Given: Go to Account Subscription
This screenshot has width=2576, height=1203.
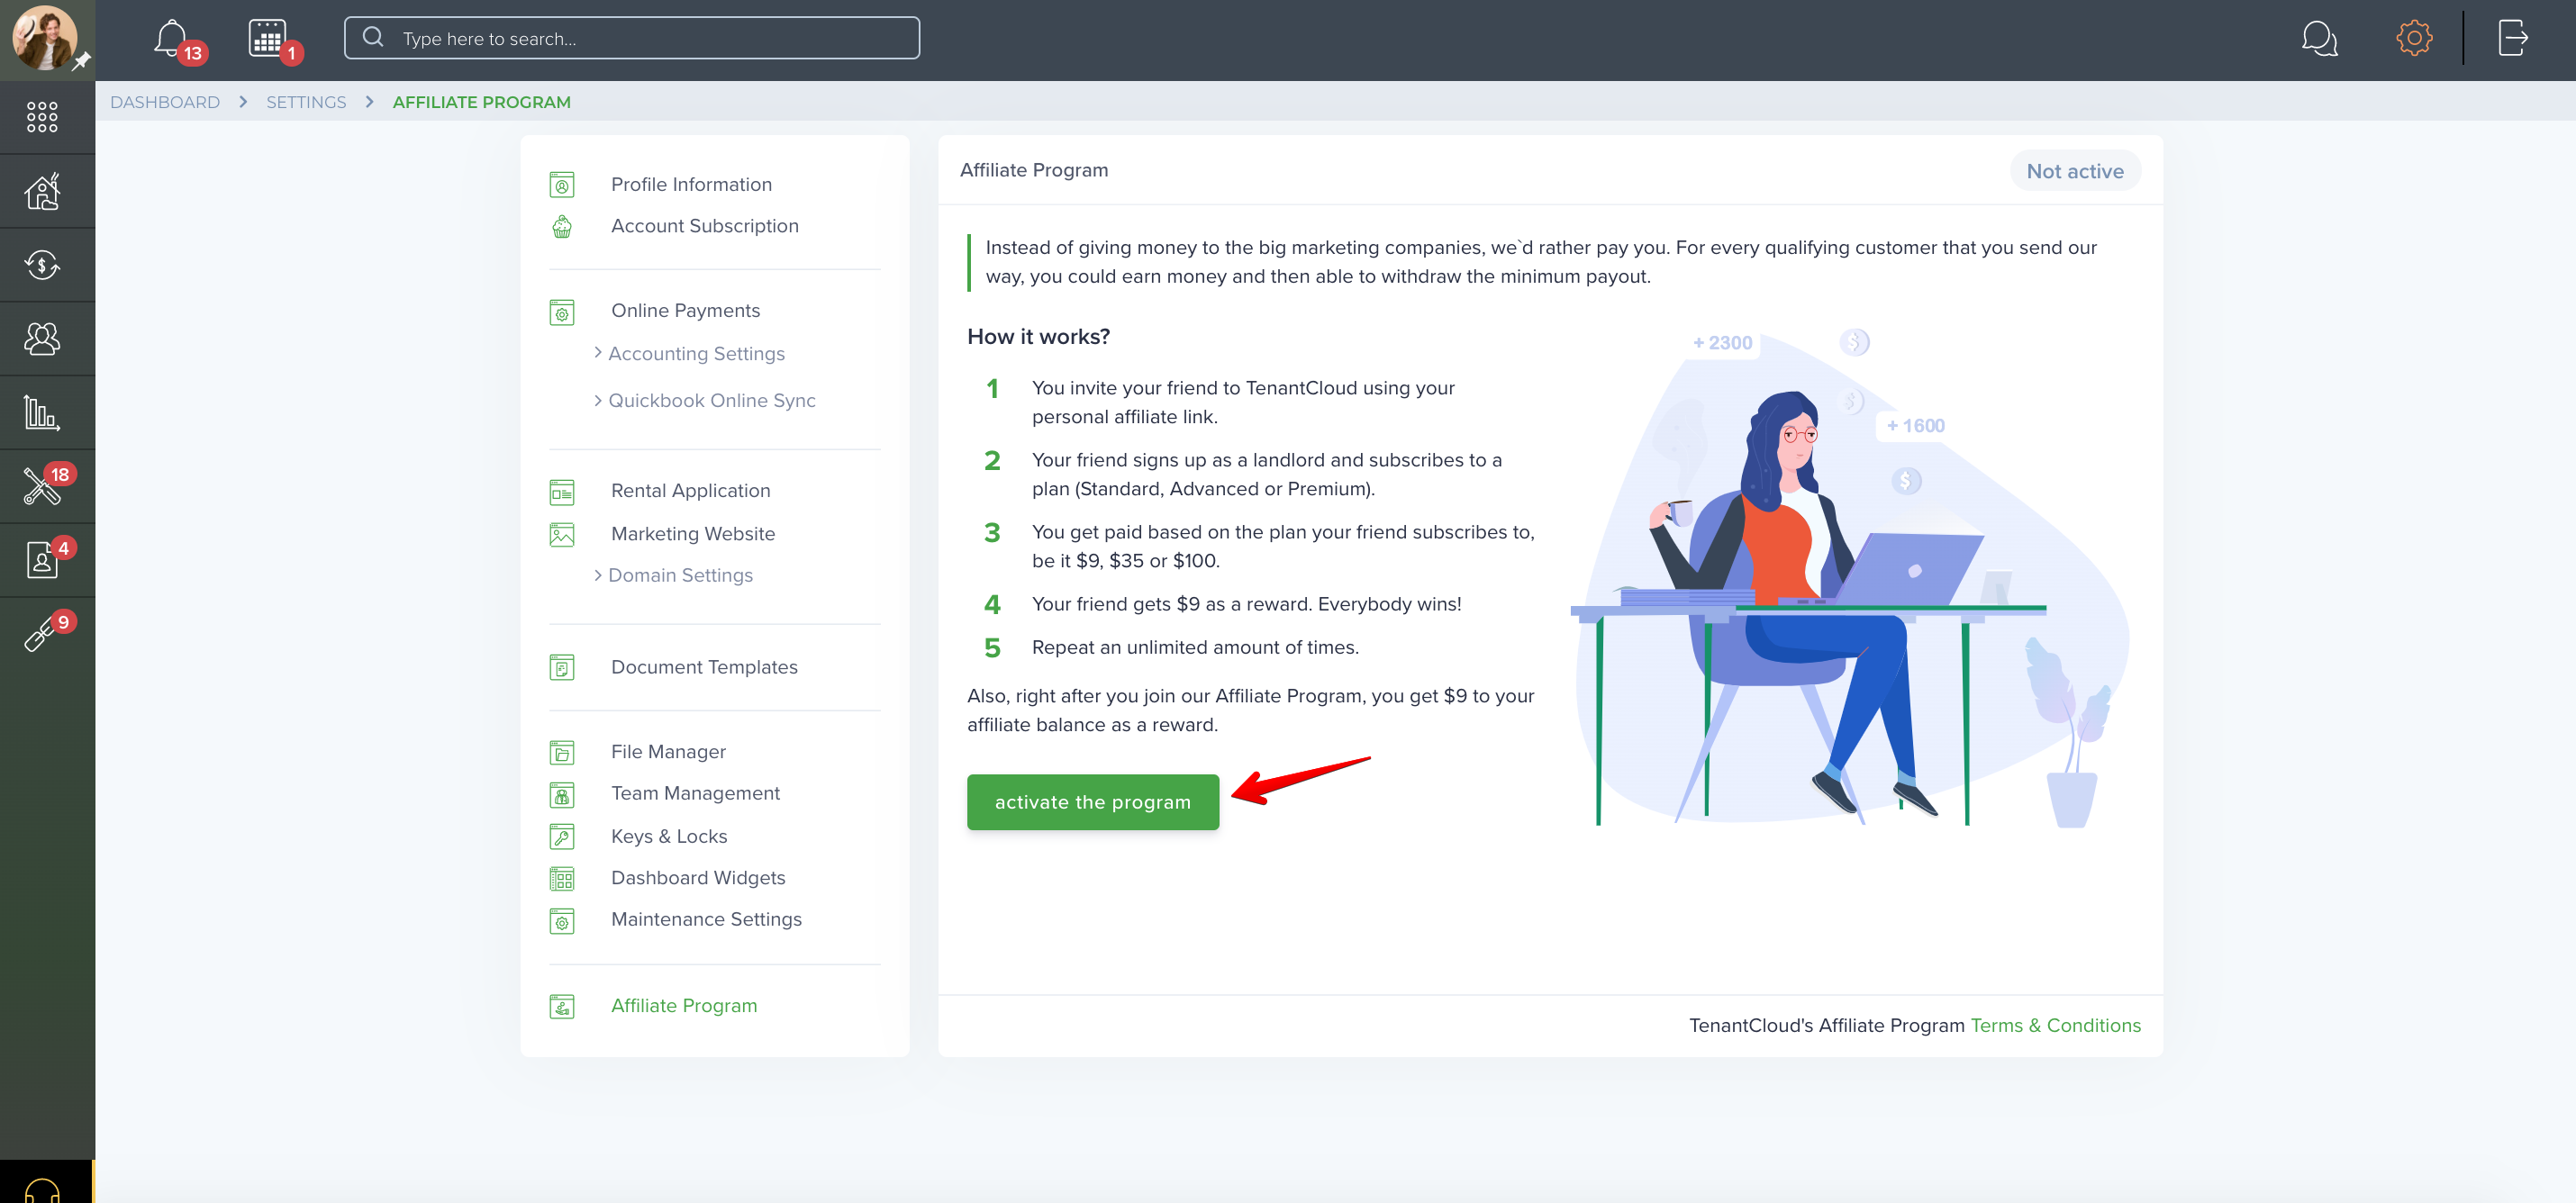Looking at the screenshot, I should (704, 226).
